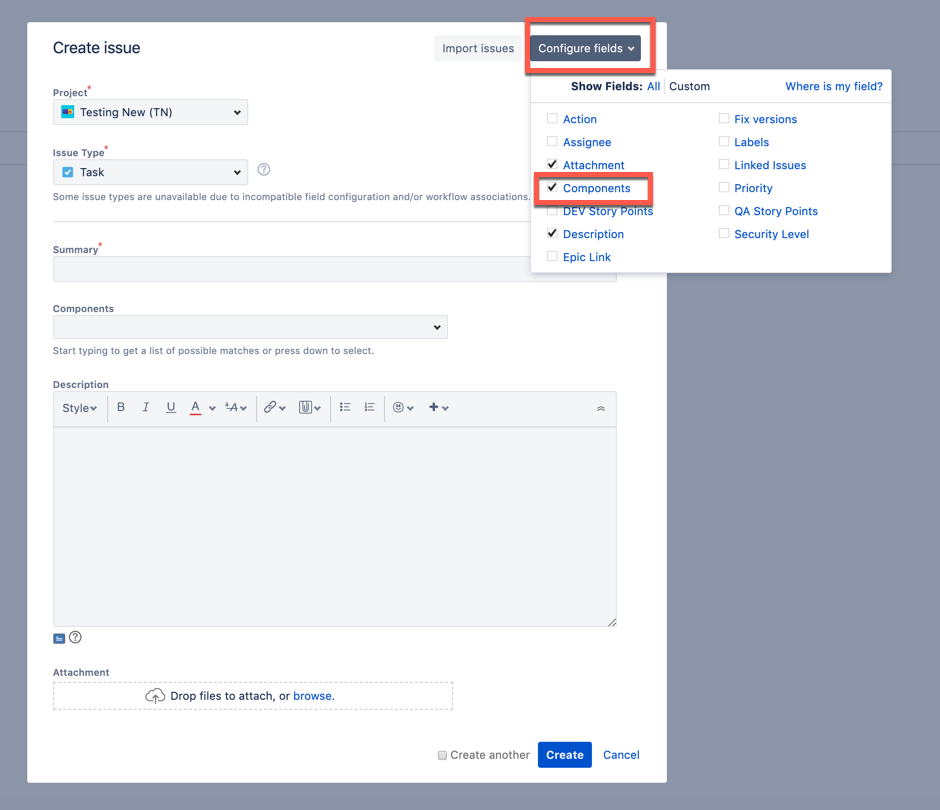Click the Testing New project avatar icon
Viewport: 940px width, 810px height.
[68, 112]
